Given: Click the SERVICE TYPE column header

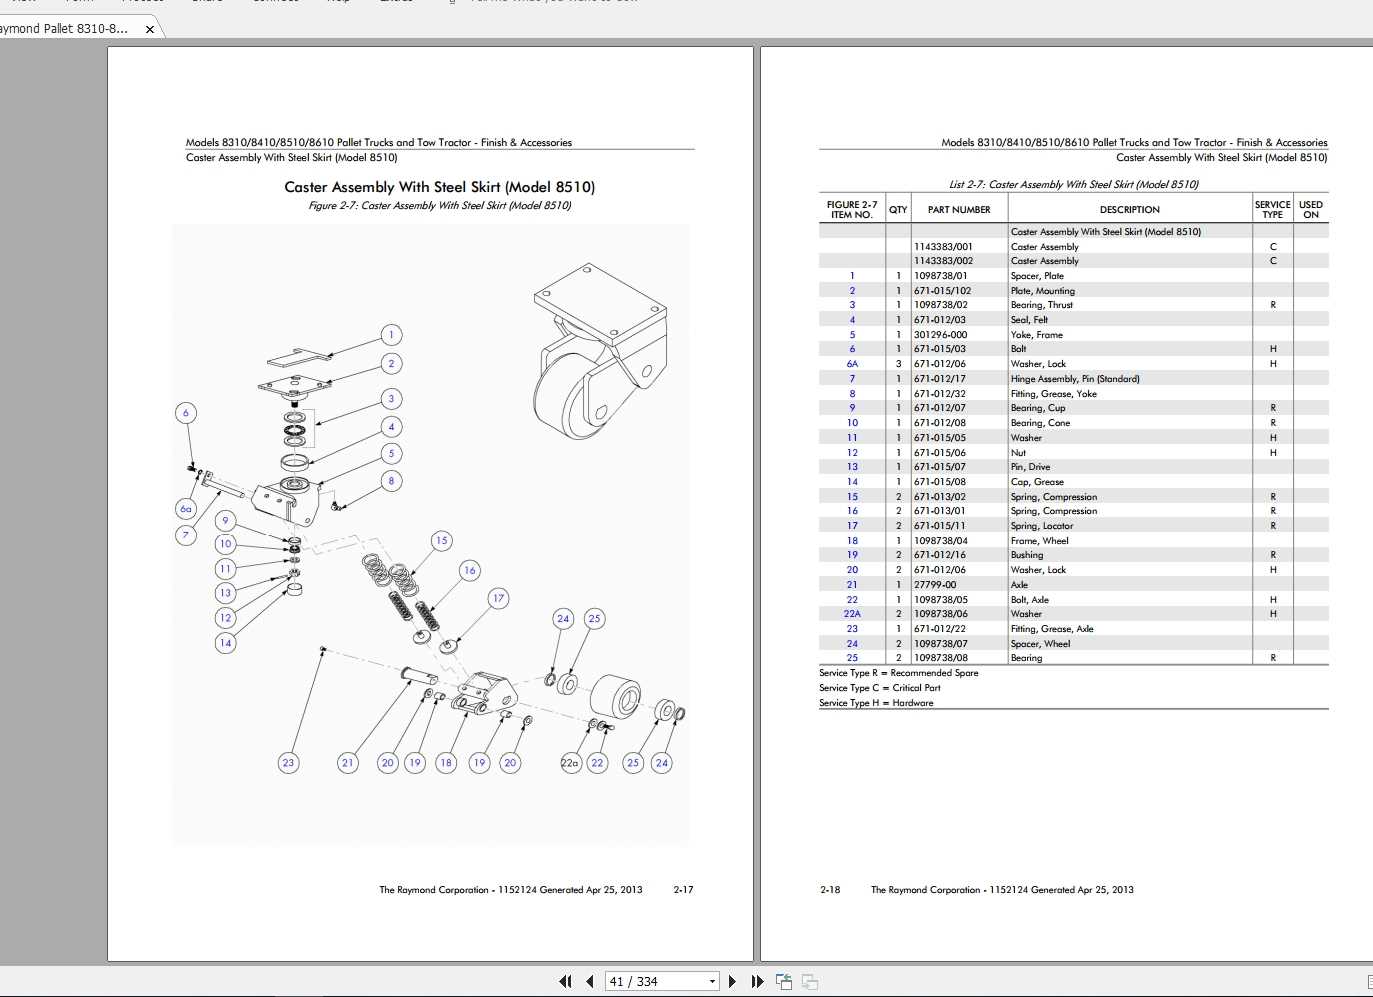Looking at the screenshot, I should [x=1273, y=209].
